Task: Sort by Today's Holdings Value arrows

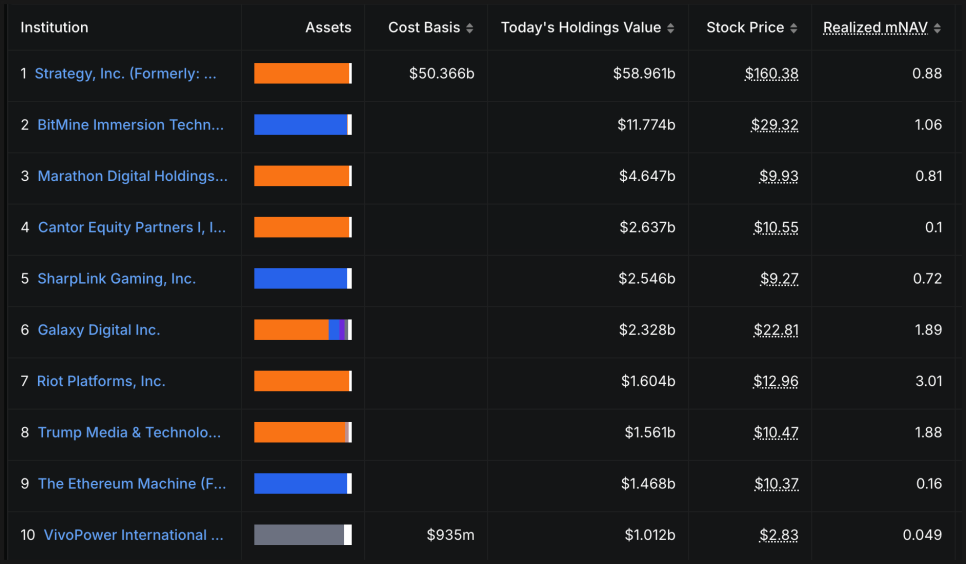Action: tap(671, 28)
